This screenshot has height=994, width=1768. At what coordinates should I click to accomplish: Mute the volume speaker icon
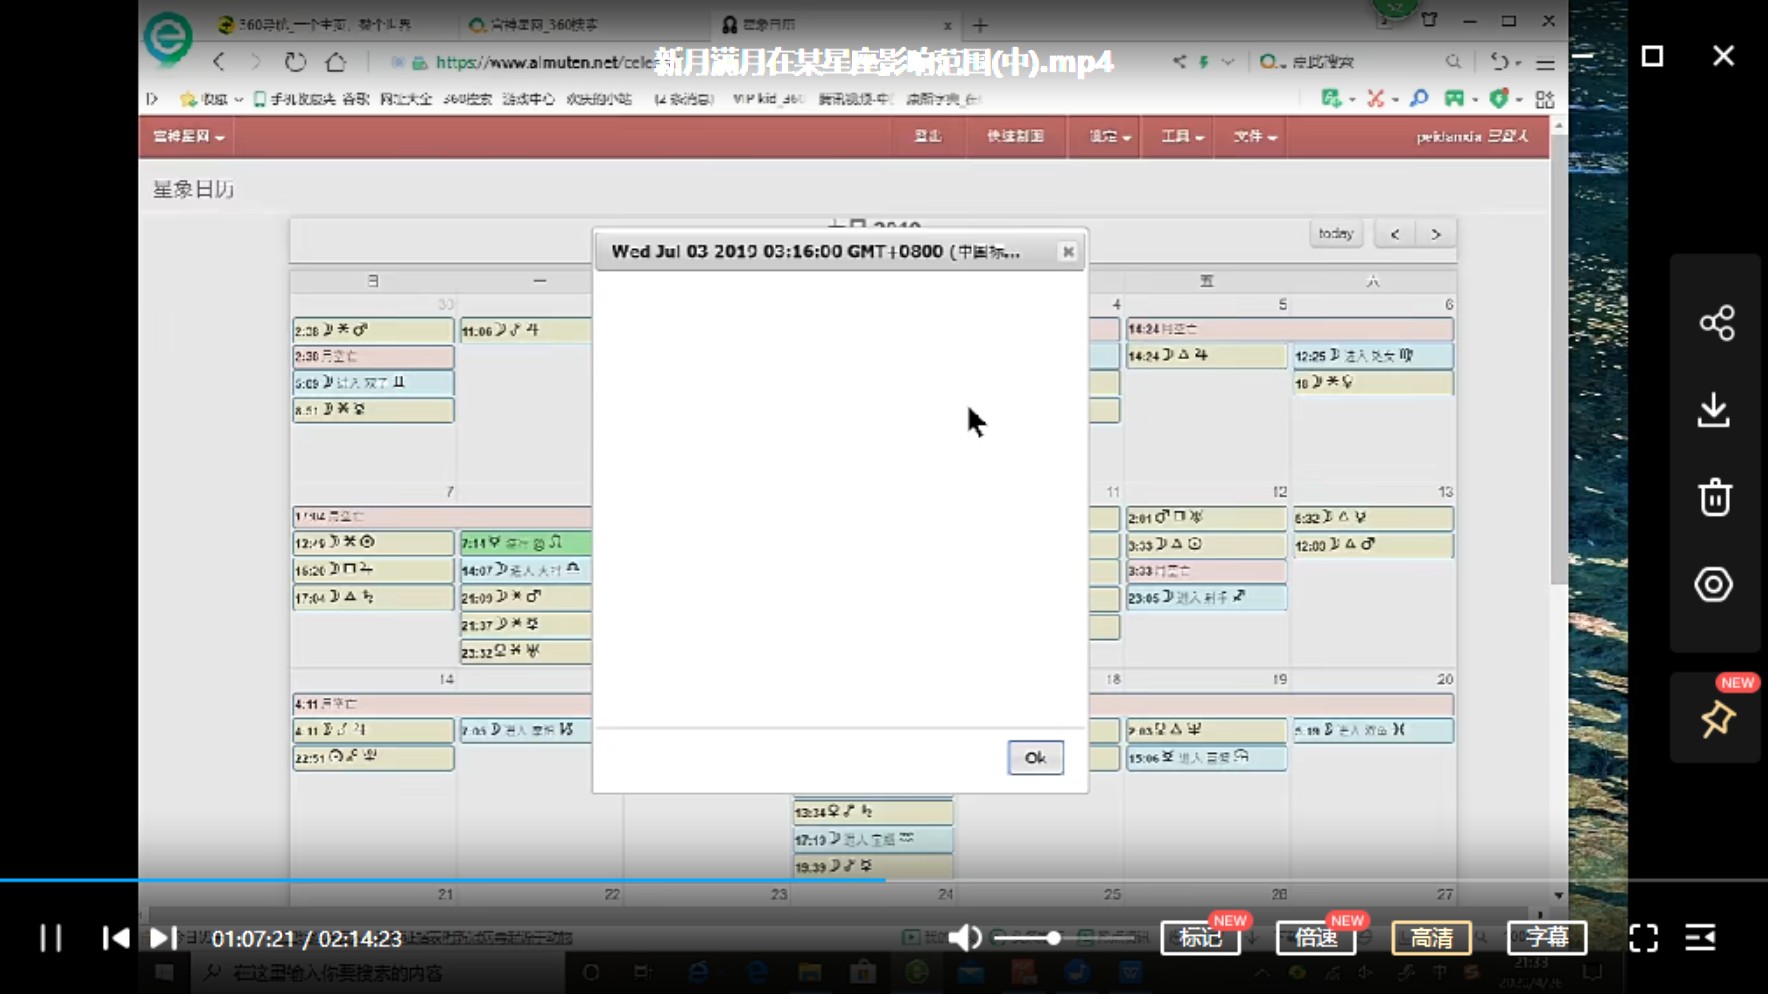pyautogui.click(x=964, y=938)
